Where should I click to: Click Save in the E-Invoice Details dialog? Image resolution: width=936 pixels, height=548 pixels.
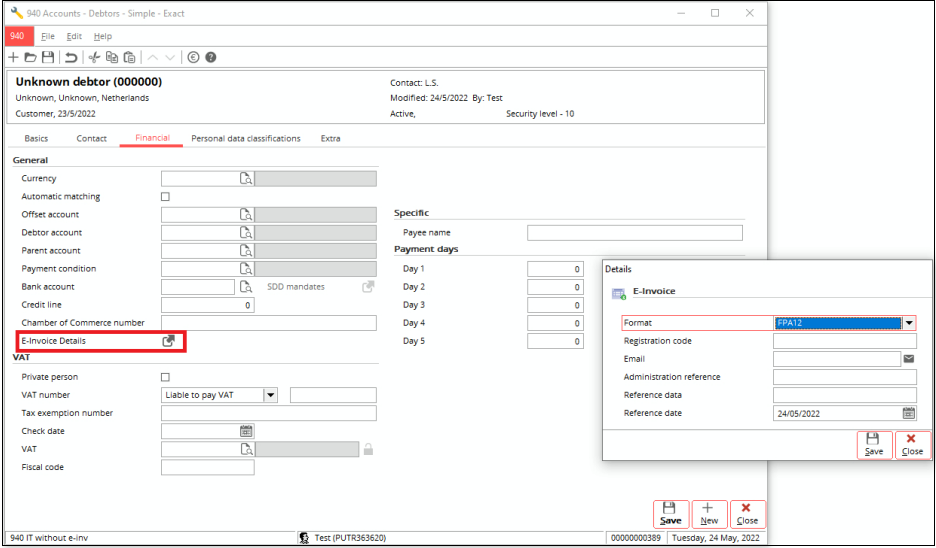coord(873,445)
